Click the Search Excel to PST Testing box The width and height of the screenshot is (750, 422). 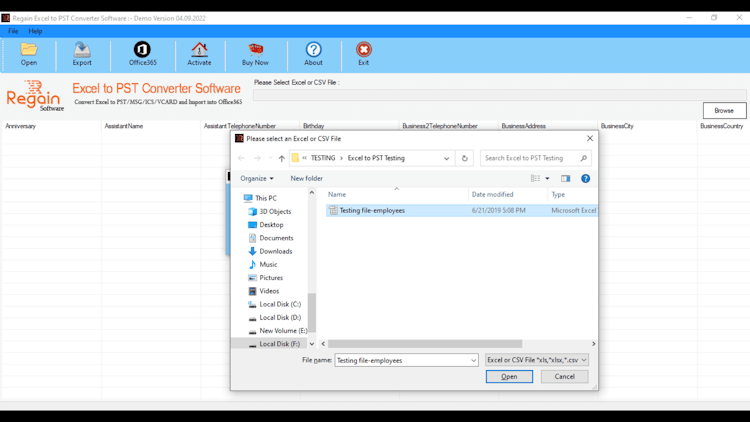click(536, 158)
